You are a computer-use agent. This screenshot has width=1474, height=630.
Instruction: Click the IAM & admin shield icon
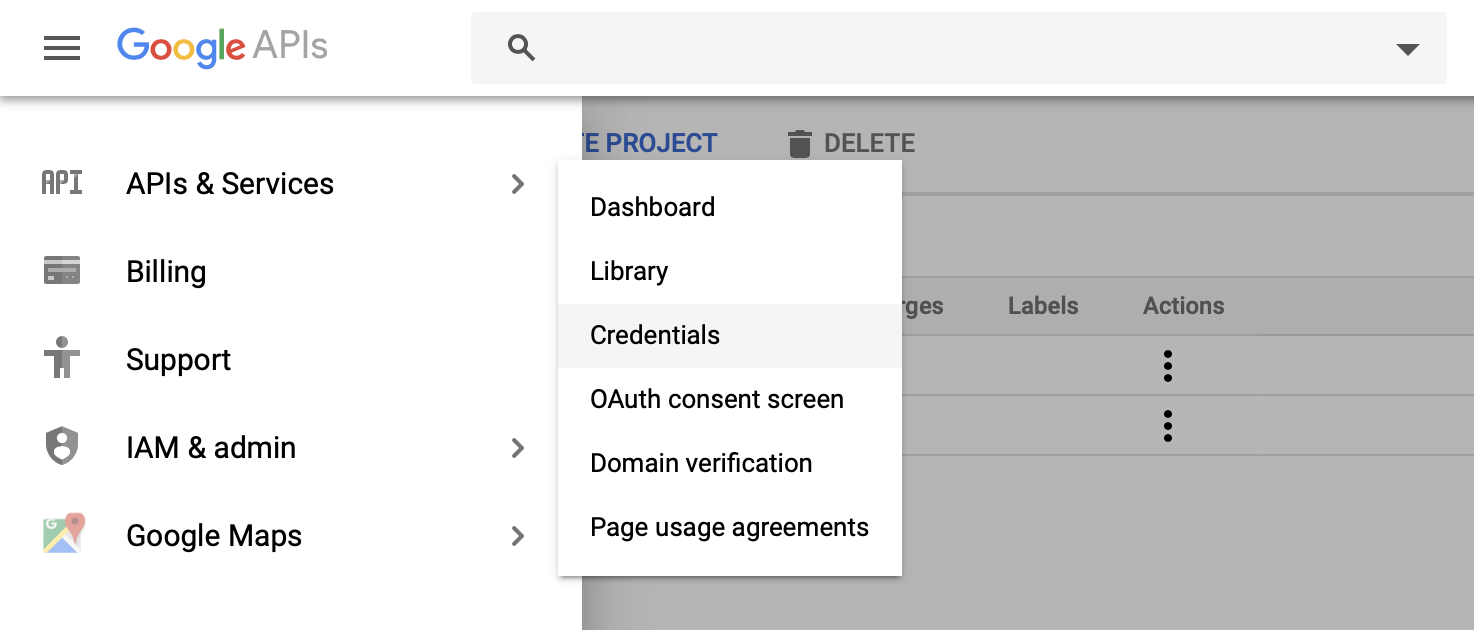click(x=62, y=446)
